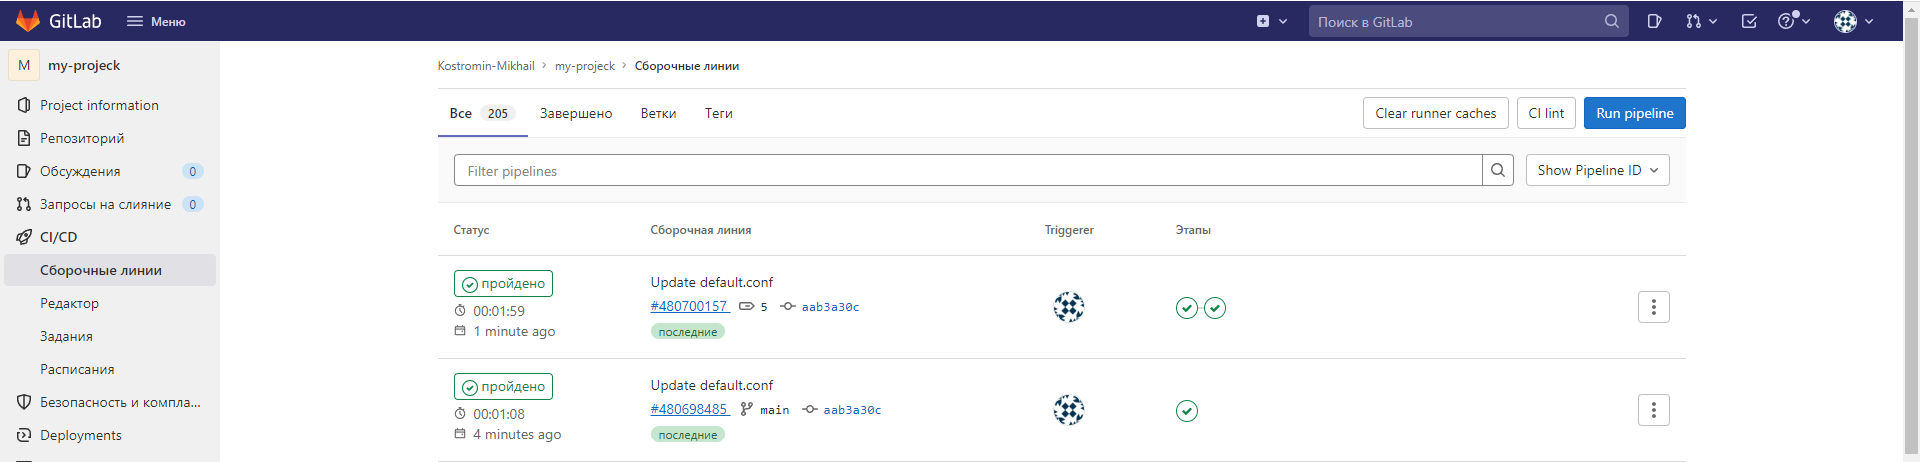Open the pipeline link #480700157

pos(689,306)
